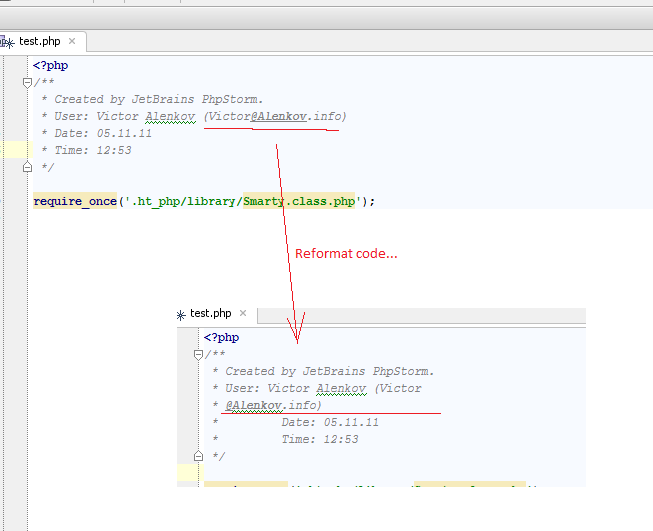The width and height of the screenshot is (653, 531).
Task: Click the file icon on lower test.php tab
Action: [x=181, y=315]
